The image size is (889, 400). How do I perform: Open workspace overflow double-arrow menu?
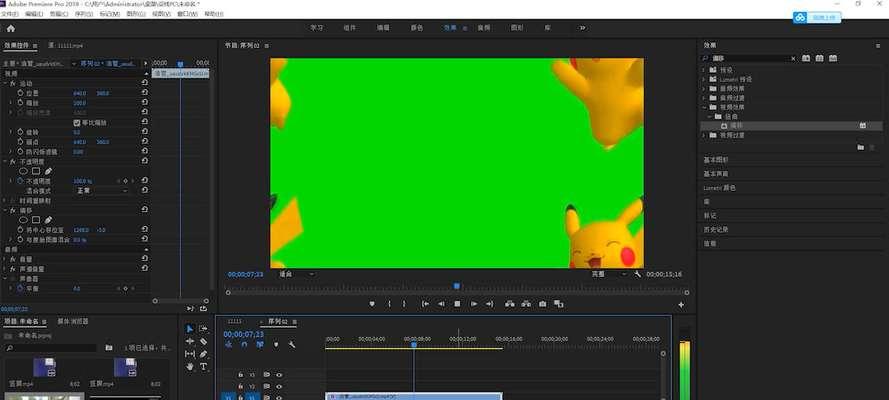pos(582,28)
